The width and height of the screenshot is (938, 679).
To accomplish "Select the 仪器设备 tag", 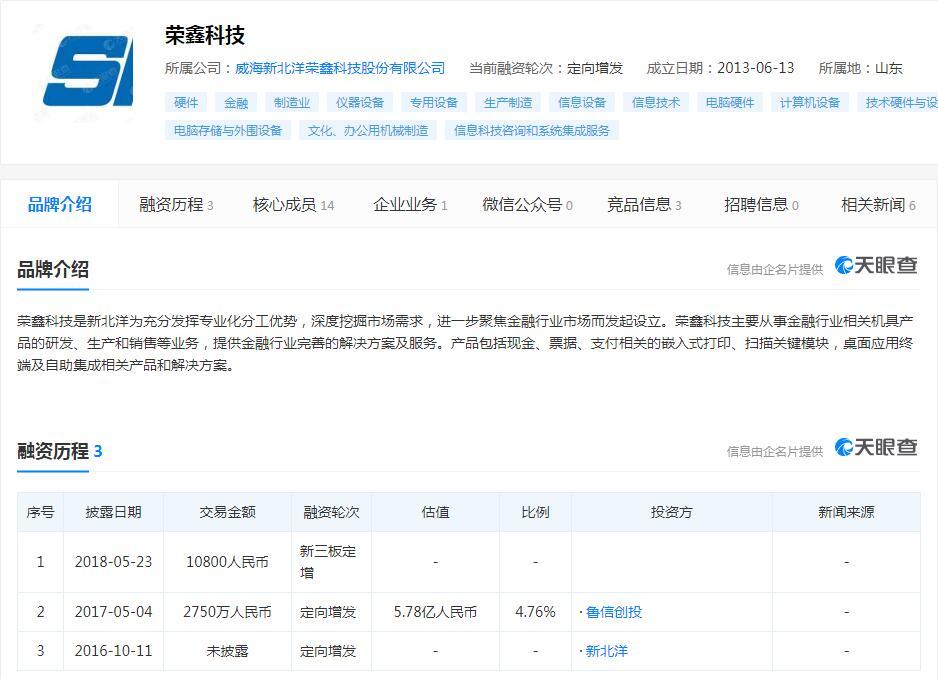I will click(360, 102).
